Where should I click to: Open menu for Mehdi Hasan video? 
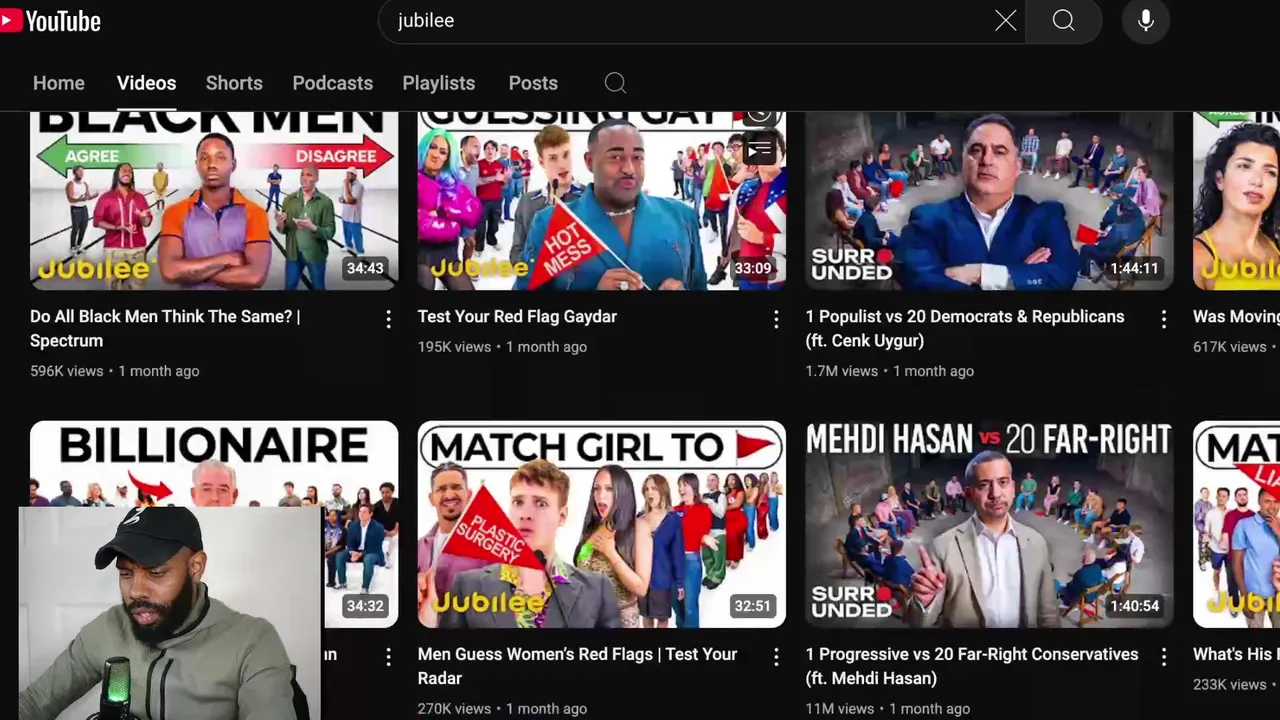click(x=1163, y=657)
